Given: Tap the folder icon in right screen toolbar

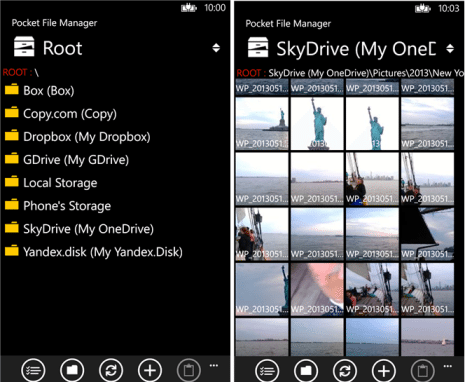Looking at the screenshot, I should 306,370.
